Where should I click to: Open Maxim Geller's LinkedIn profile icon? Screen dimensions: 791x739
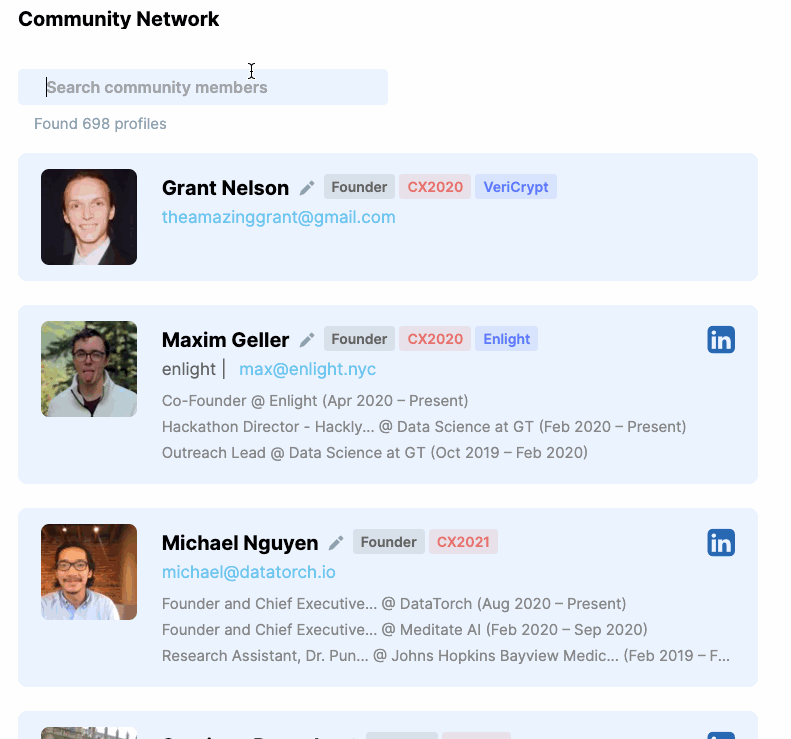point(721,339)
